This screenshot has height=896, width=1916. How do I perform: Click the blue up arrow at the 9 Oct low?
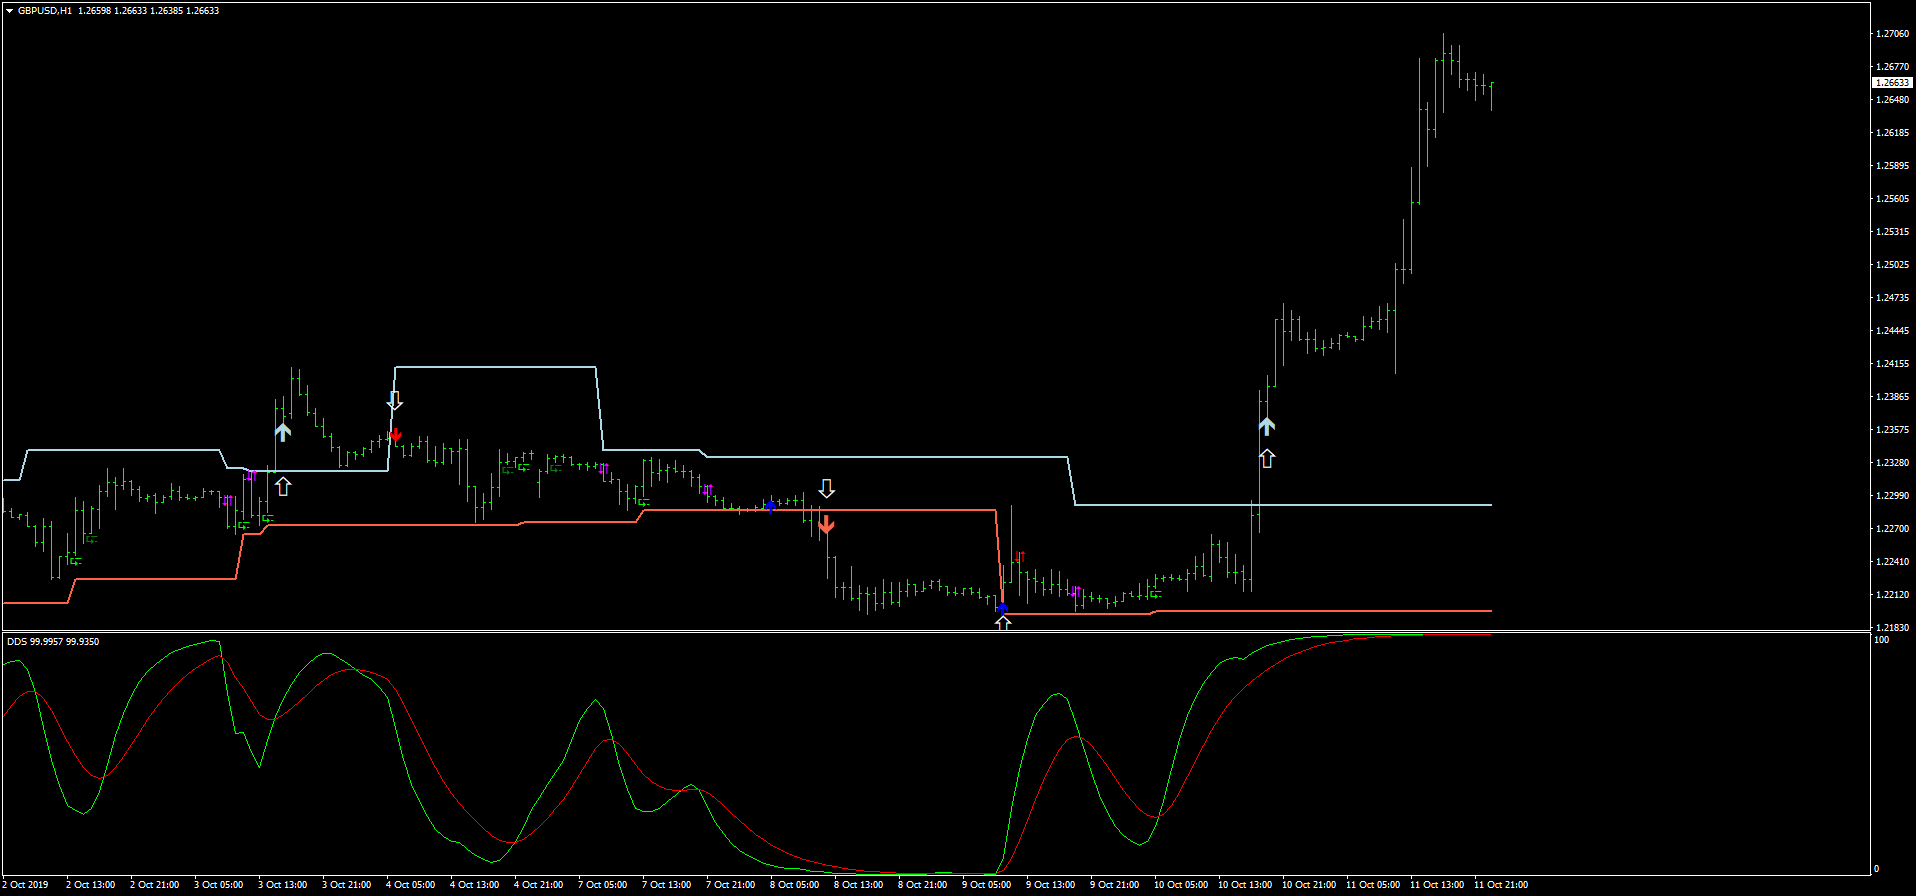(x=1002, y=607)
